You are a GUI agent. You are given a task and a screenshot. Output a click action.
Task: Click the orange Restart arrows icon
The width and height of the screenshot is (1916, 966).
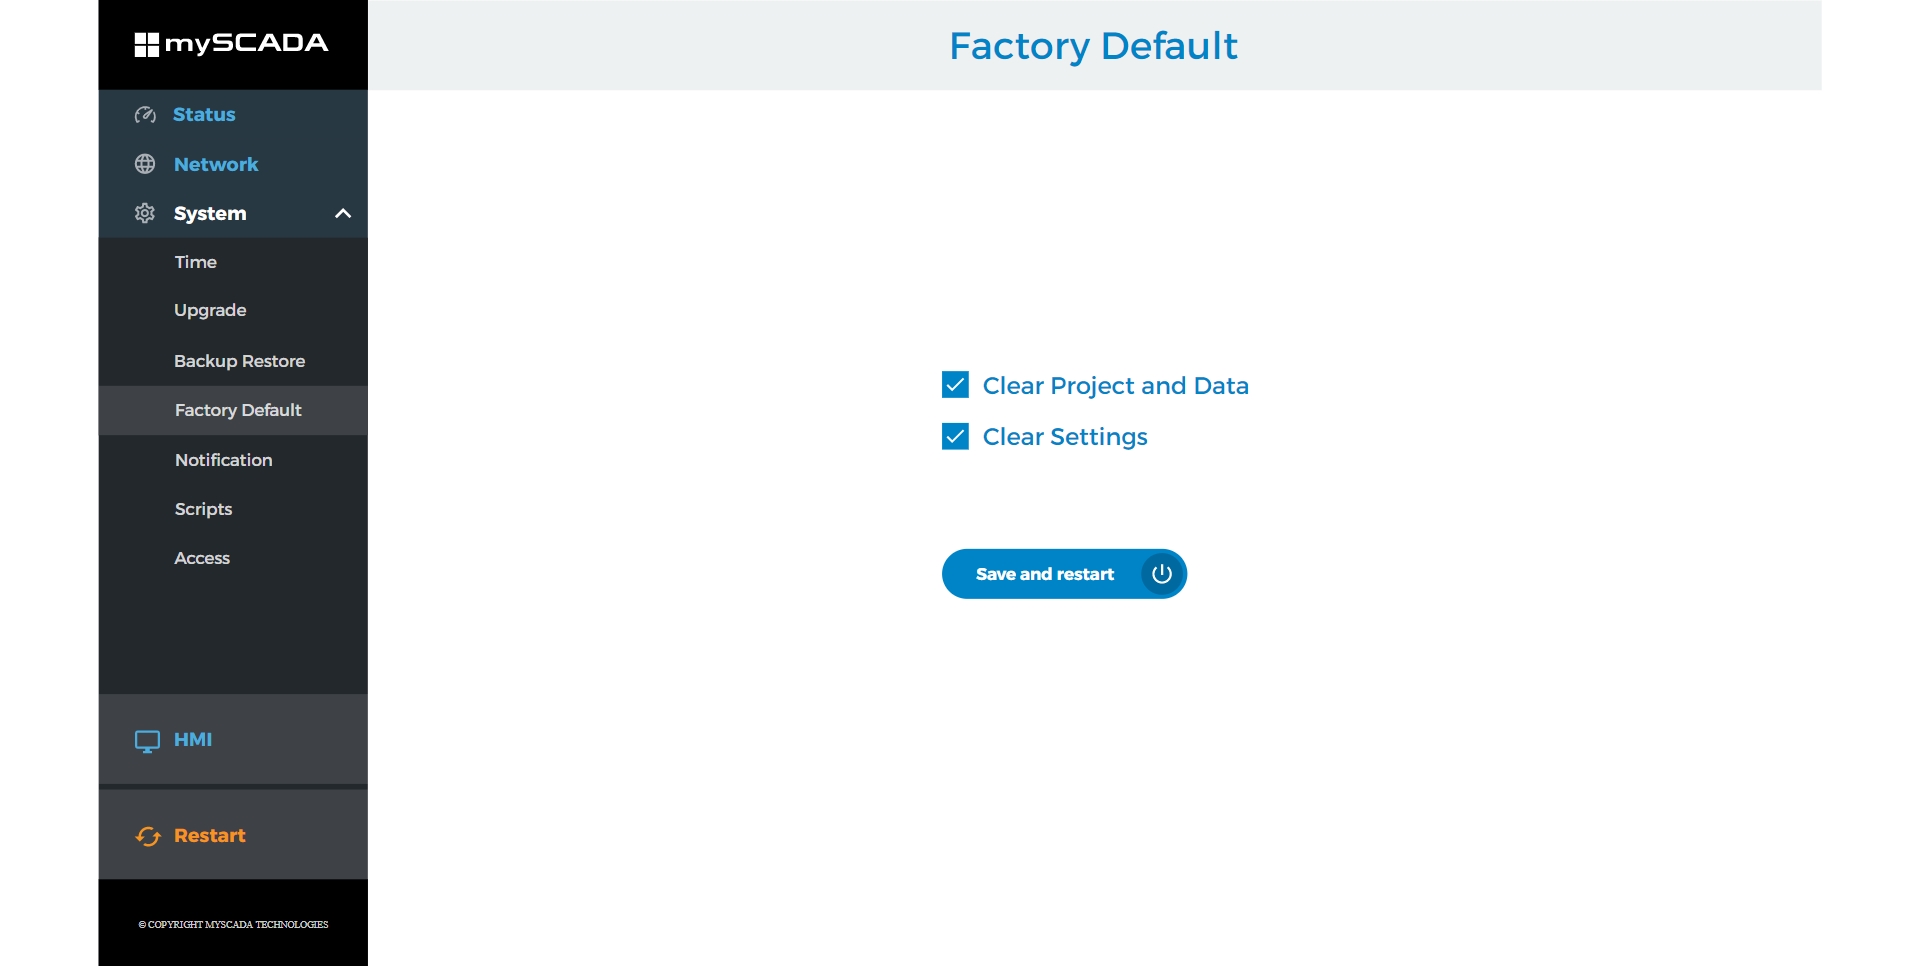148,836
